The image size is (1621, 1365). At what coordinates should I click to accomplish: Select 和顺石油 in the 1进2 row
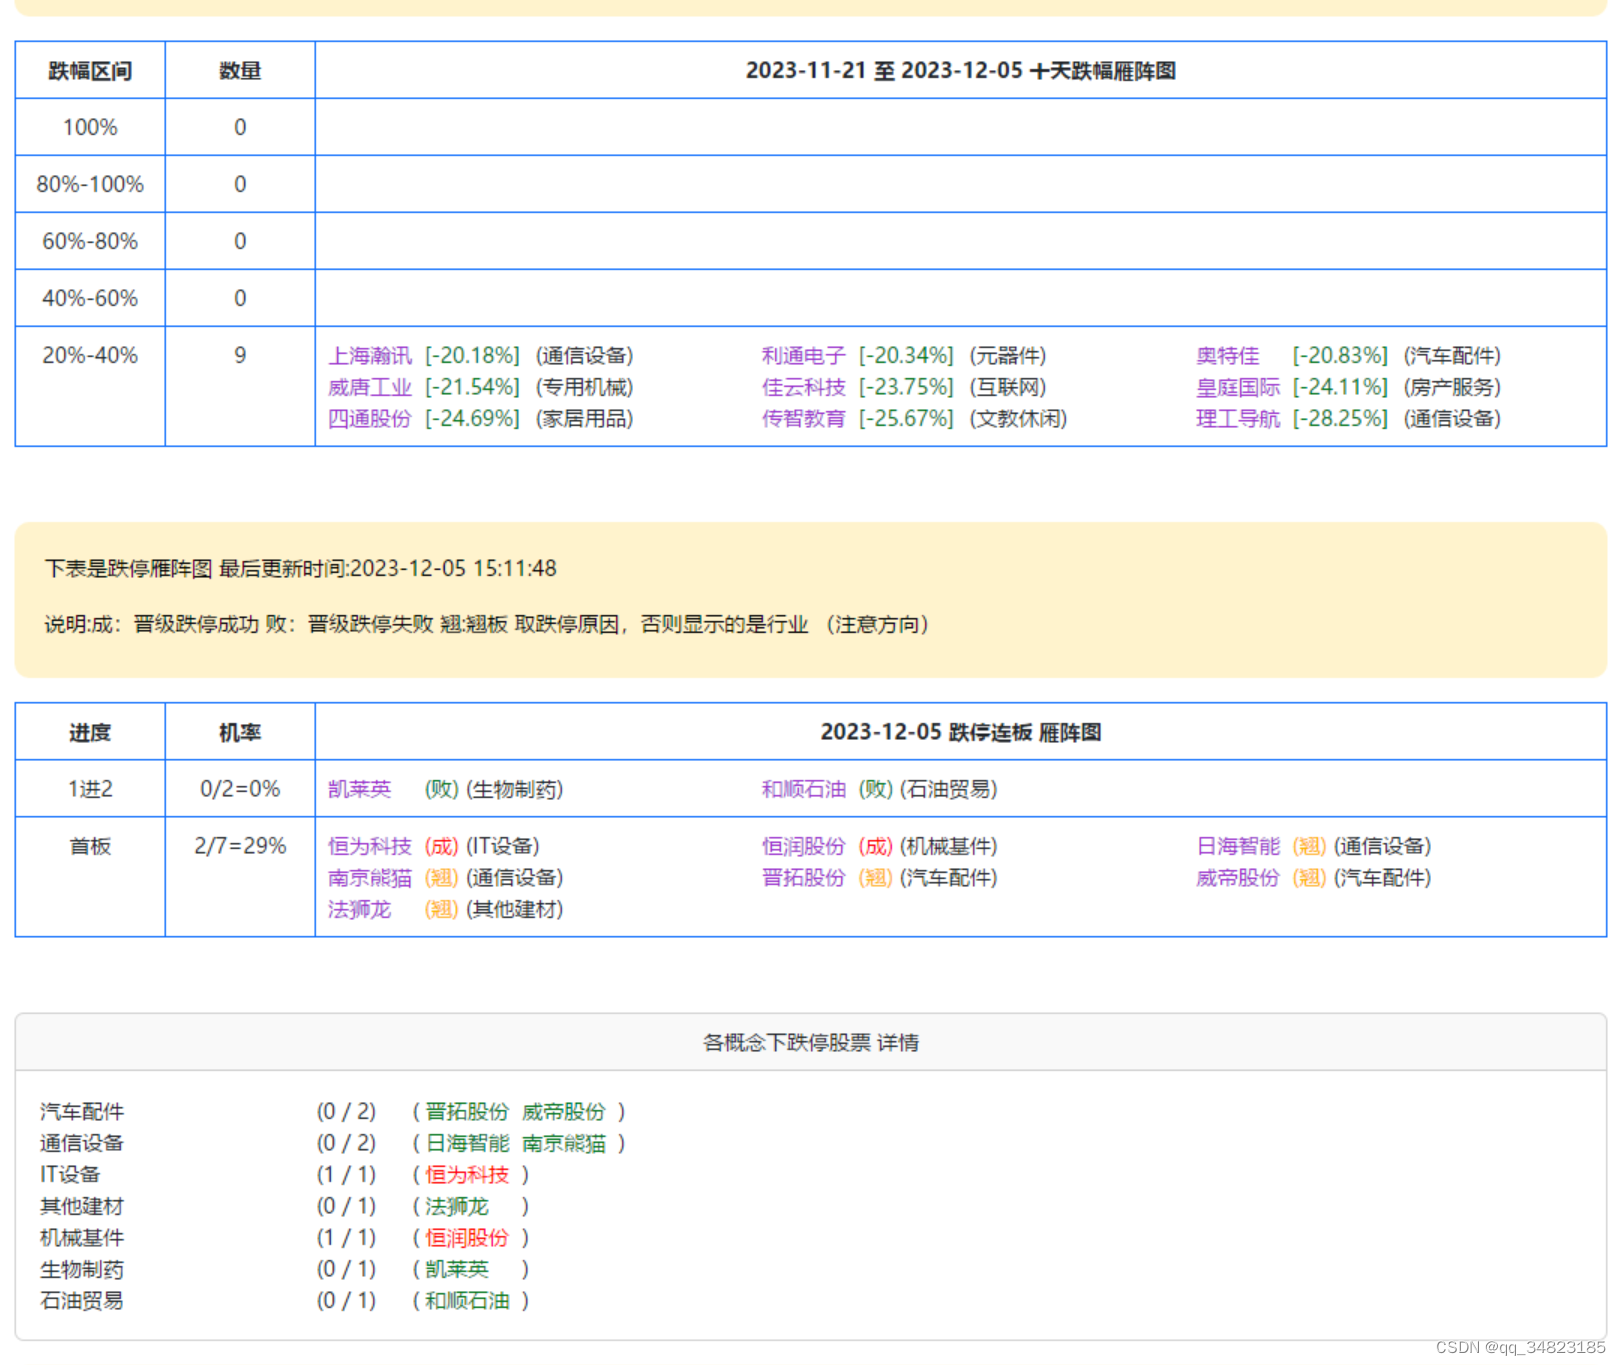coord(803,789)
